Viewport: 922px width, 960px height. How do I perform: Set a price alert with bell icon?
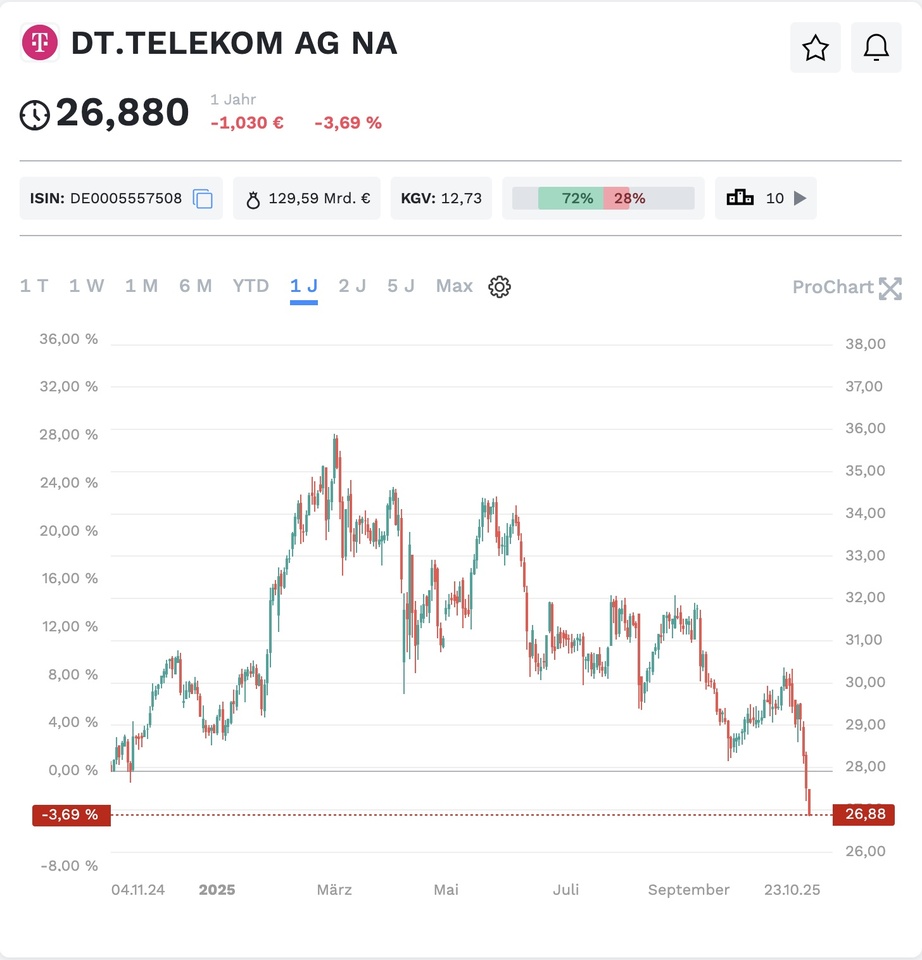[x=876, y=48]
